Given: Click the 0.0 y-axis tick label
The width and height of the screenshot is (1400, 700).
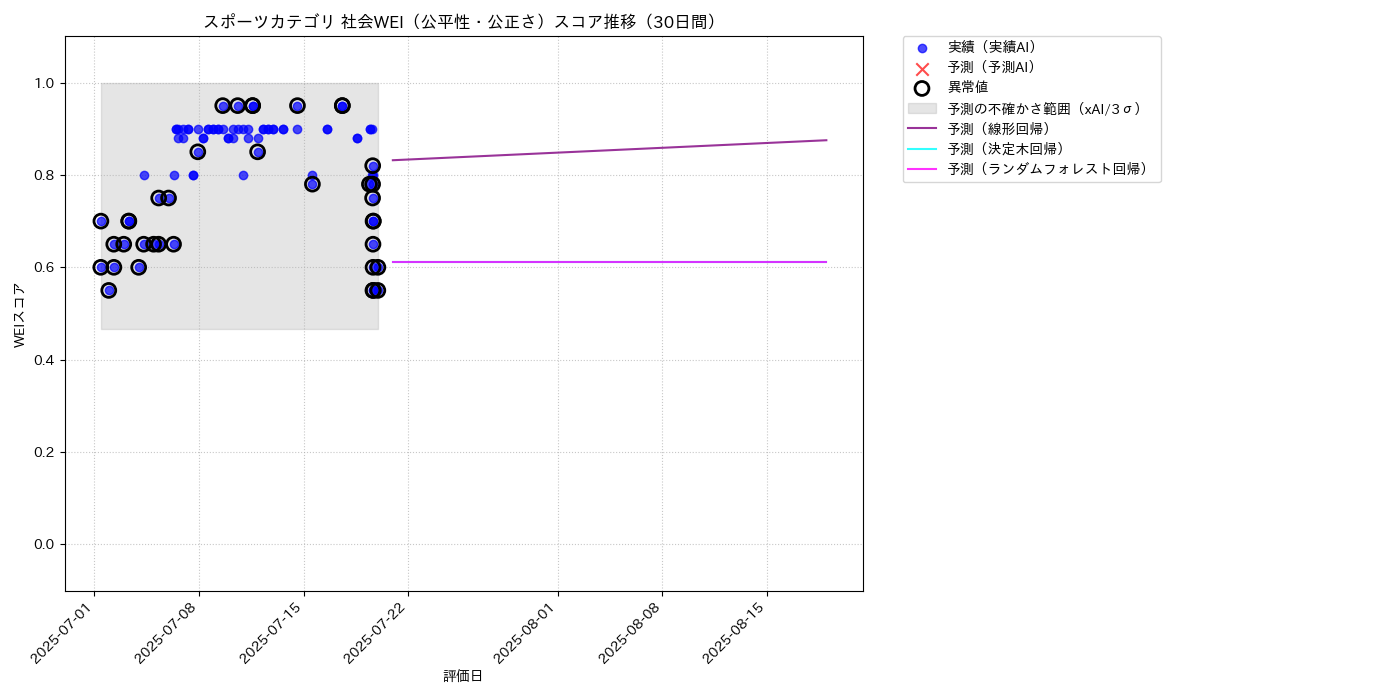Looking at the screenshot, I should pyautogui.click(x=46, y=544).
